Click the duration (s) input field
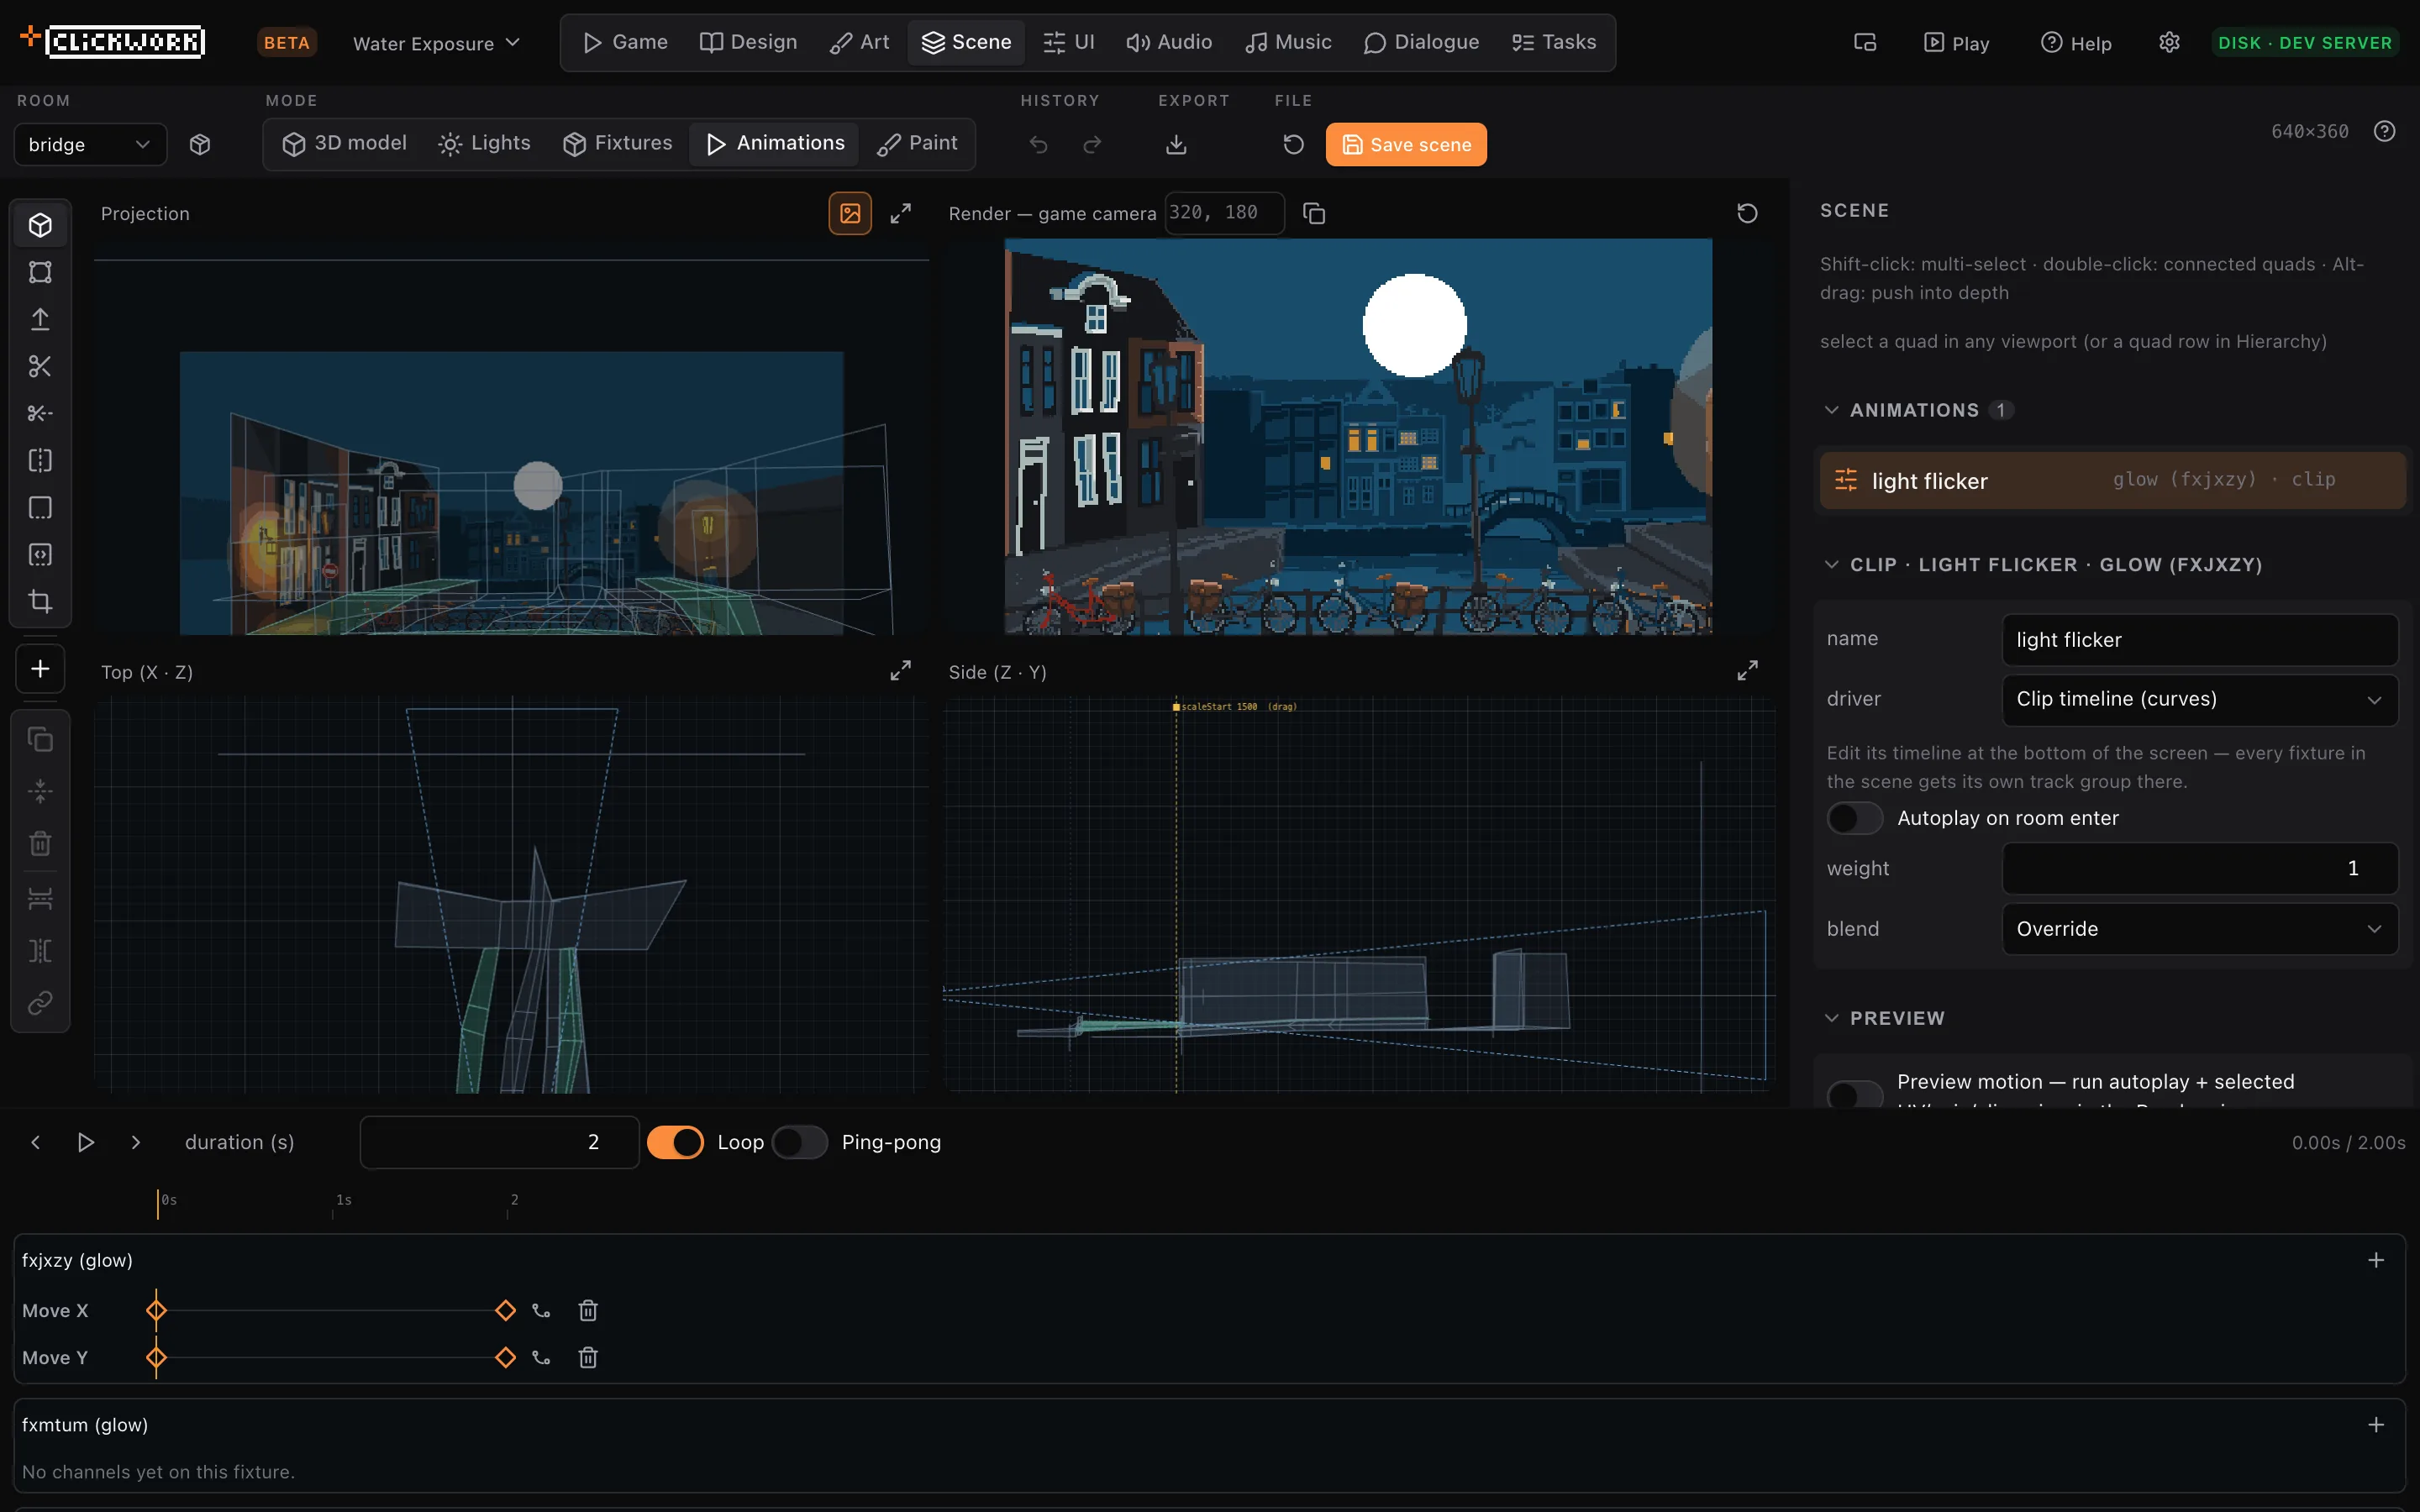2420x1512 pixels. [x=499, y=1142]
